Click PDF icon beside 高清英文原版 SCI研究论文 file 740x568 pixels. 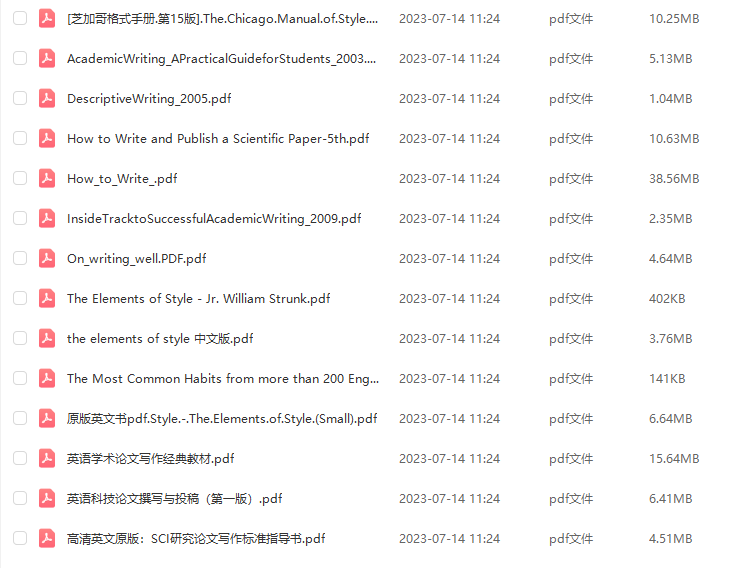pyautogui.click(x=47, y=538)
